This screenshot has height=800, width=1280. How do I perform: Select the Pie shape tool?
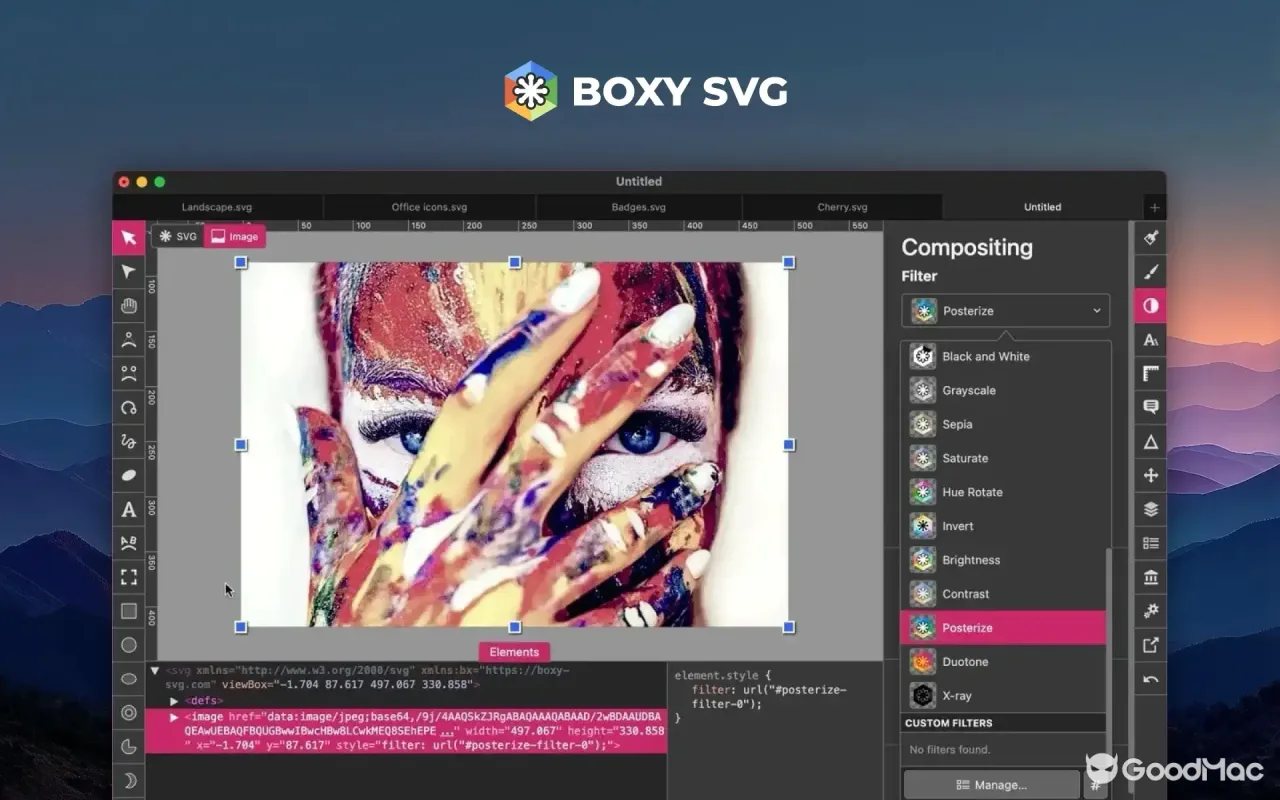[x=128, y=747]
